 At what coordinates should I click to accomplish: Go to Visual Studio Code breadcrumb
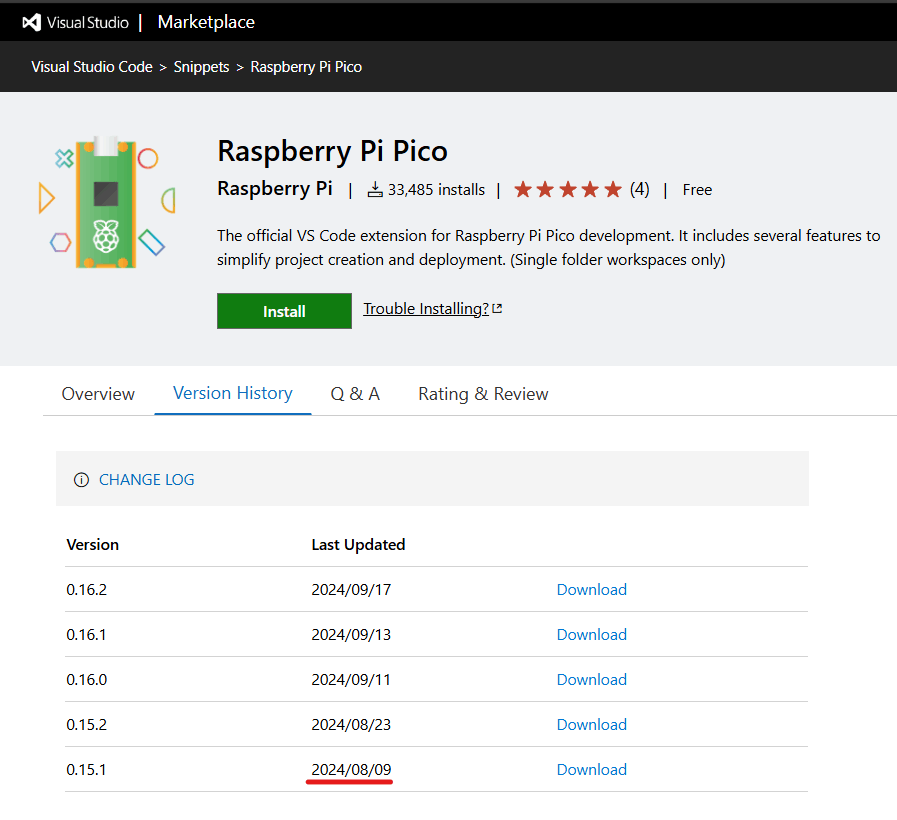click(92, 67)
